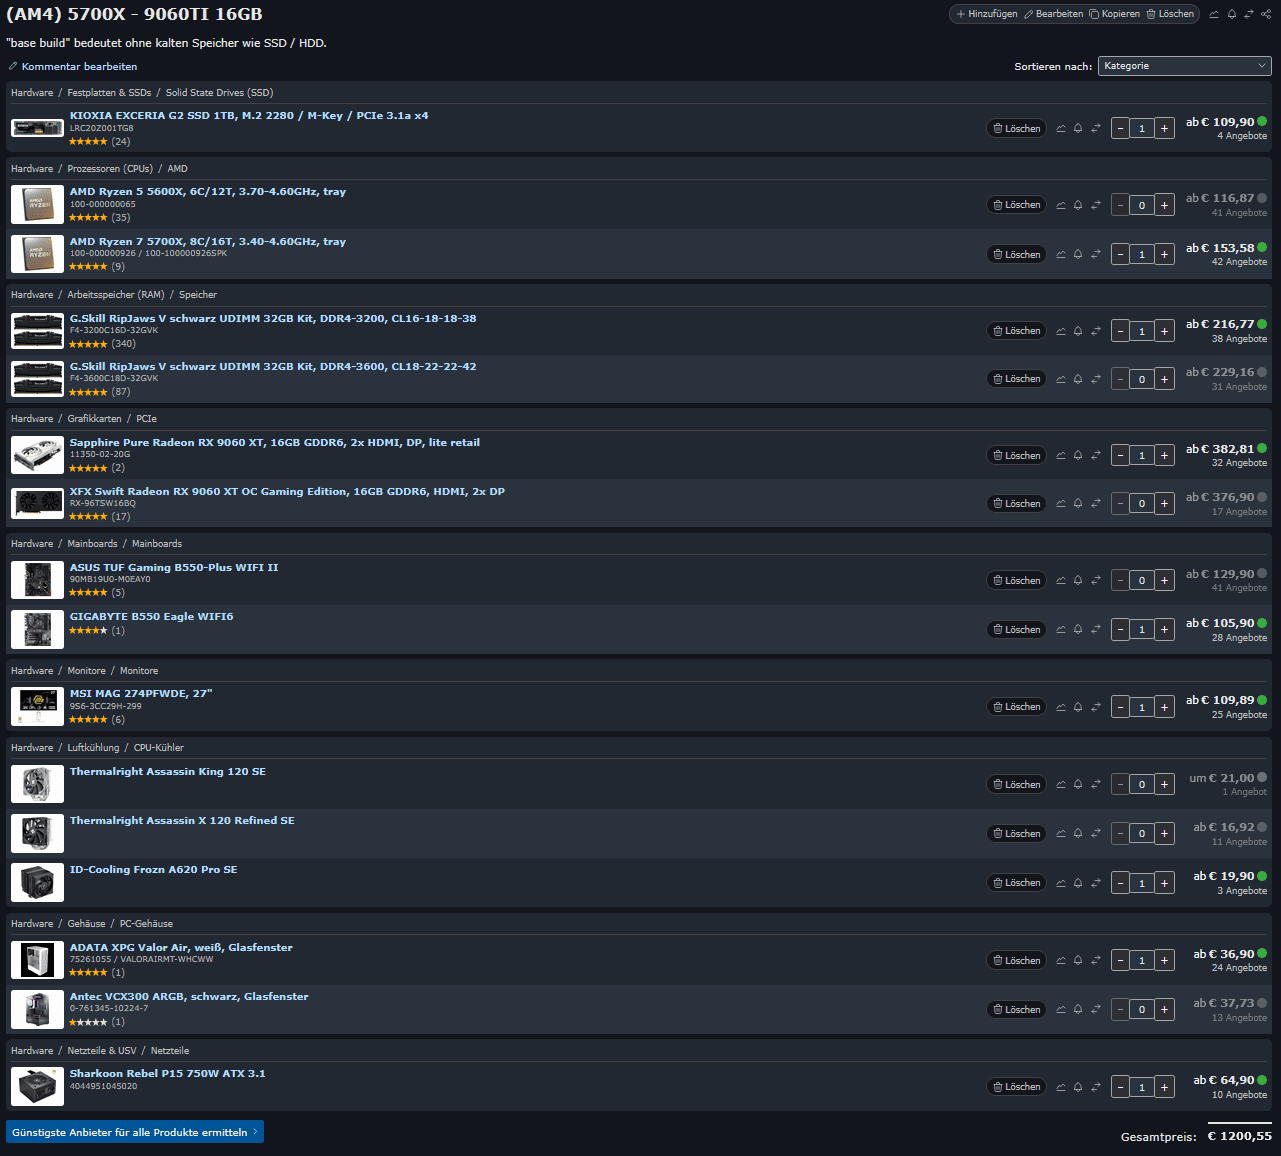Remove Thermalright Assassin King 120 SE via Löschen
Image resolution: width=1281 pixels, height=1156 pixels.
tap(1016, 785)
